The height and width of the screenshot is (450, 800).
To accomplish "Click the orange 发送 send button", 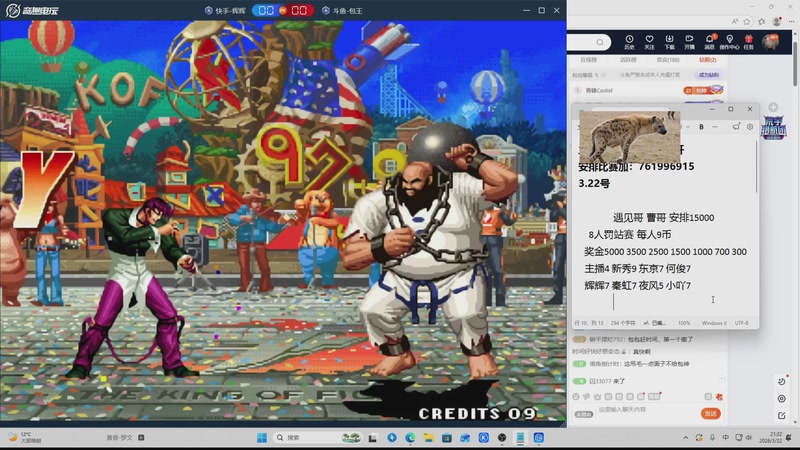I will point(710,413).
